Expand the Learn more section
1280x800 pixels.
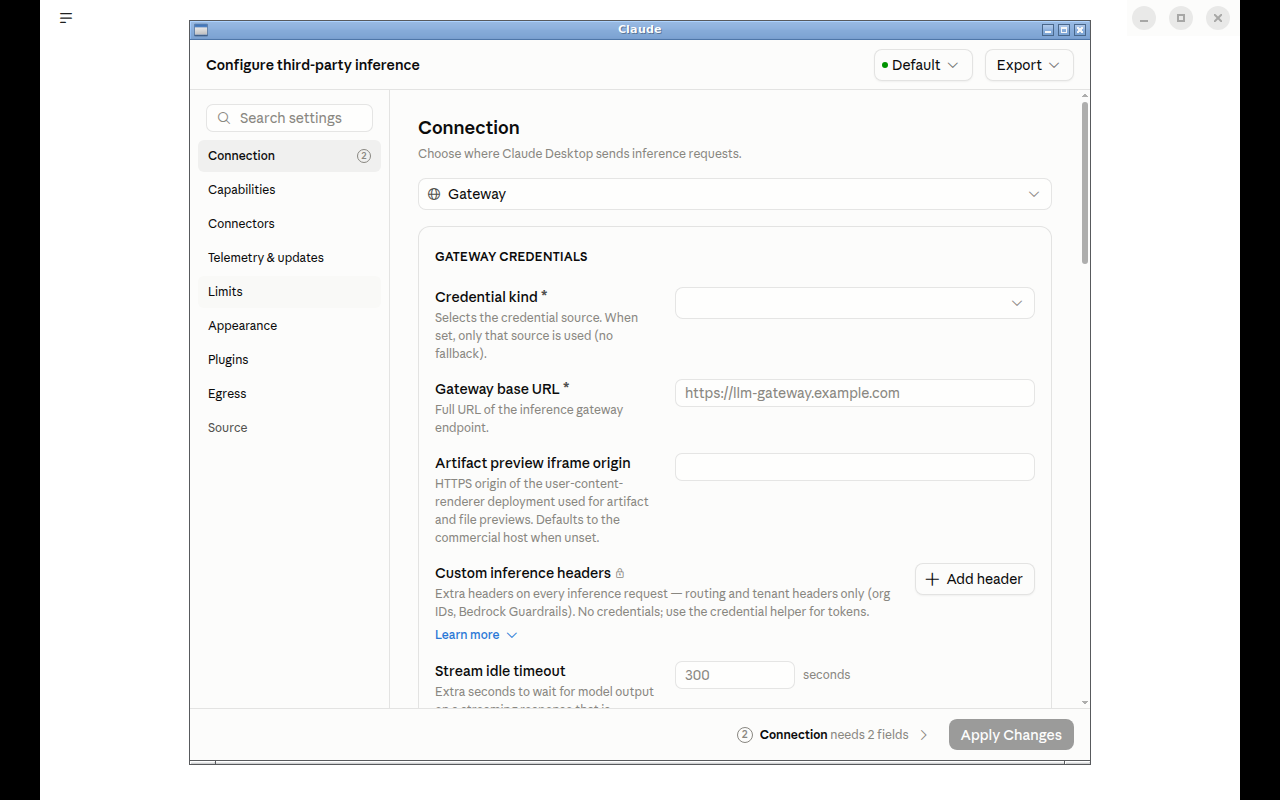(x=476, y=635)
